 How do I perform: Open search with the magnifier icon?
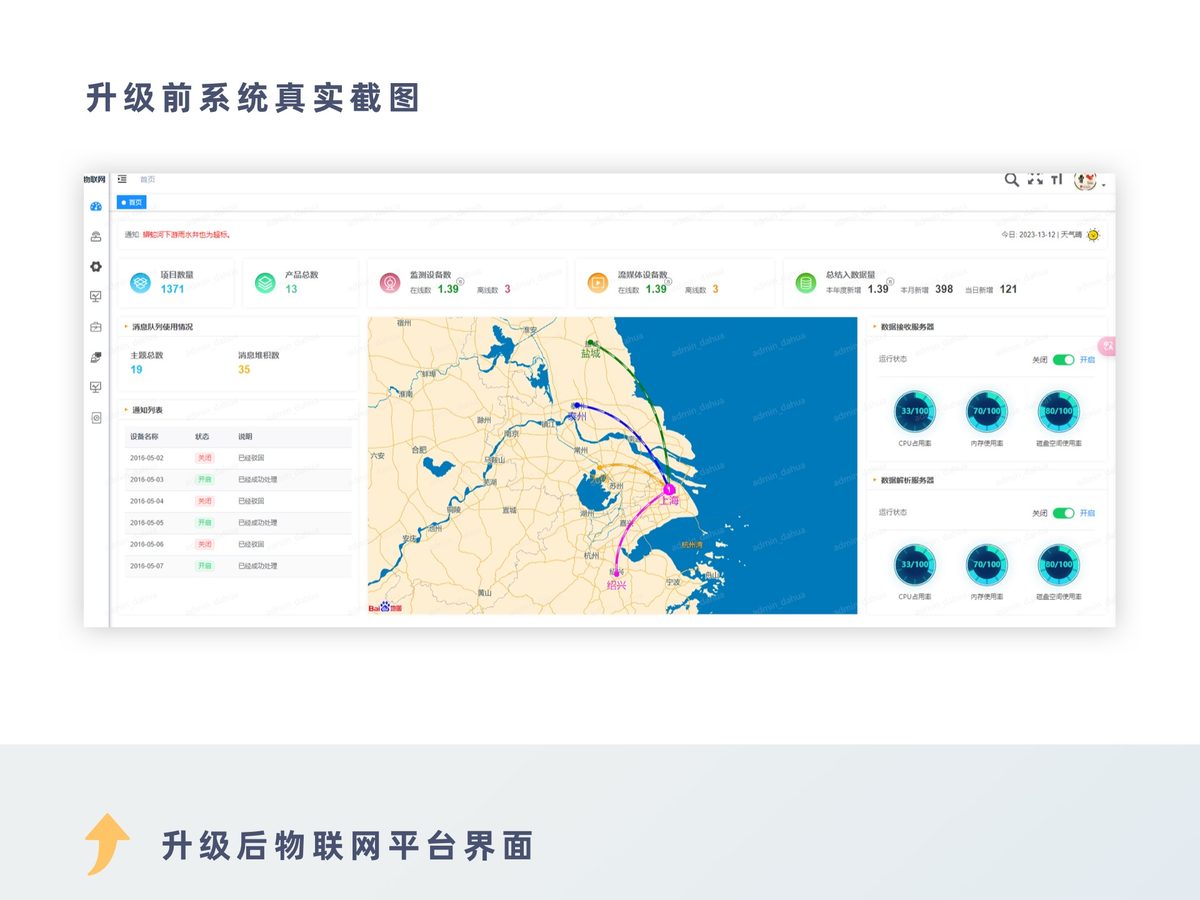tap(1011, 180)
